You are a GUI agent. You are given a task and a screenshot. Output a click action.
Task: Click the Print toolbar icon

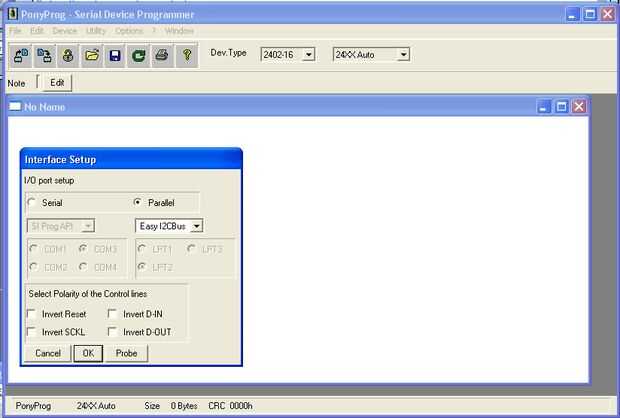click(x=162, y=55)
